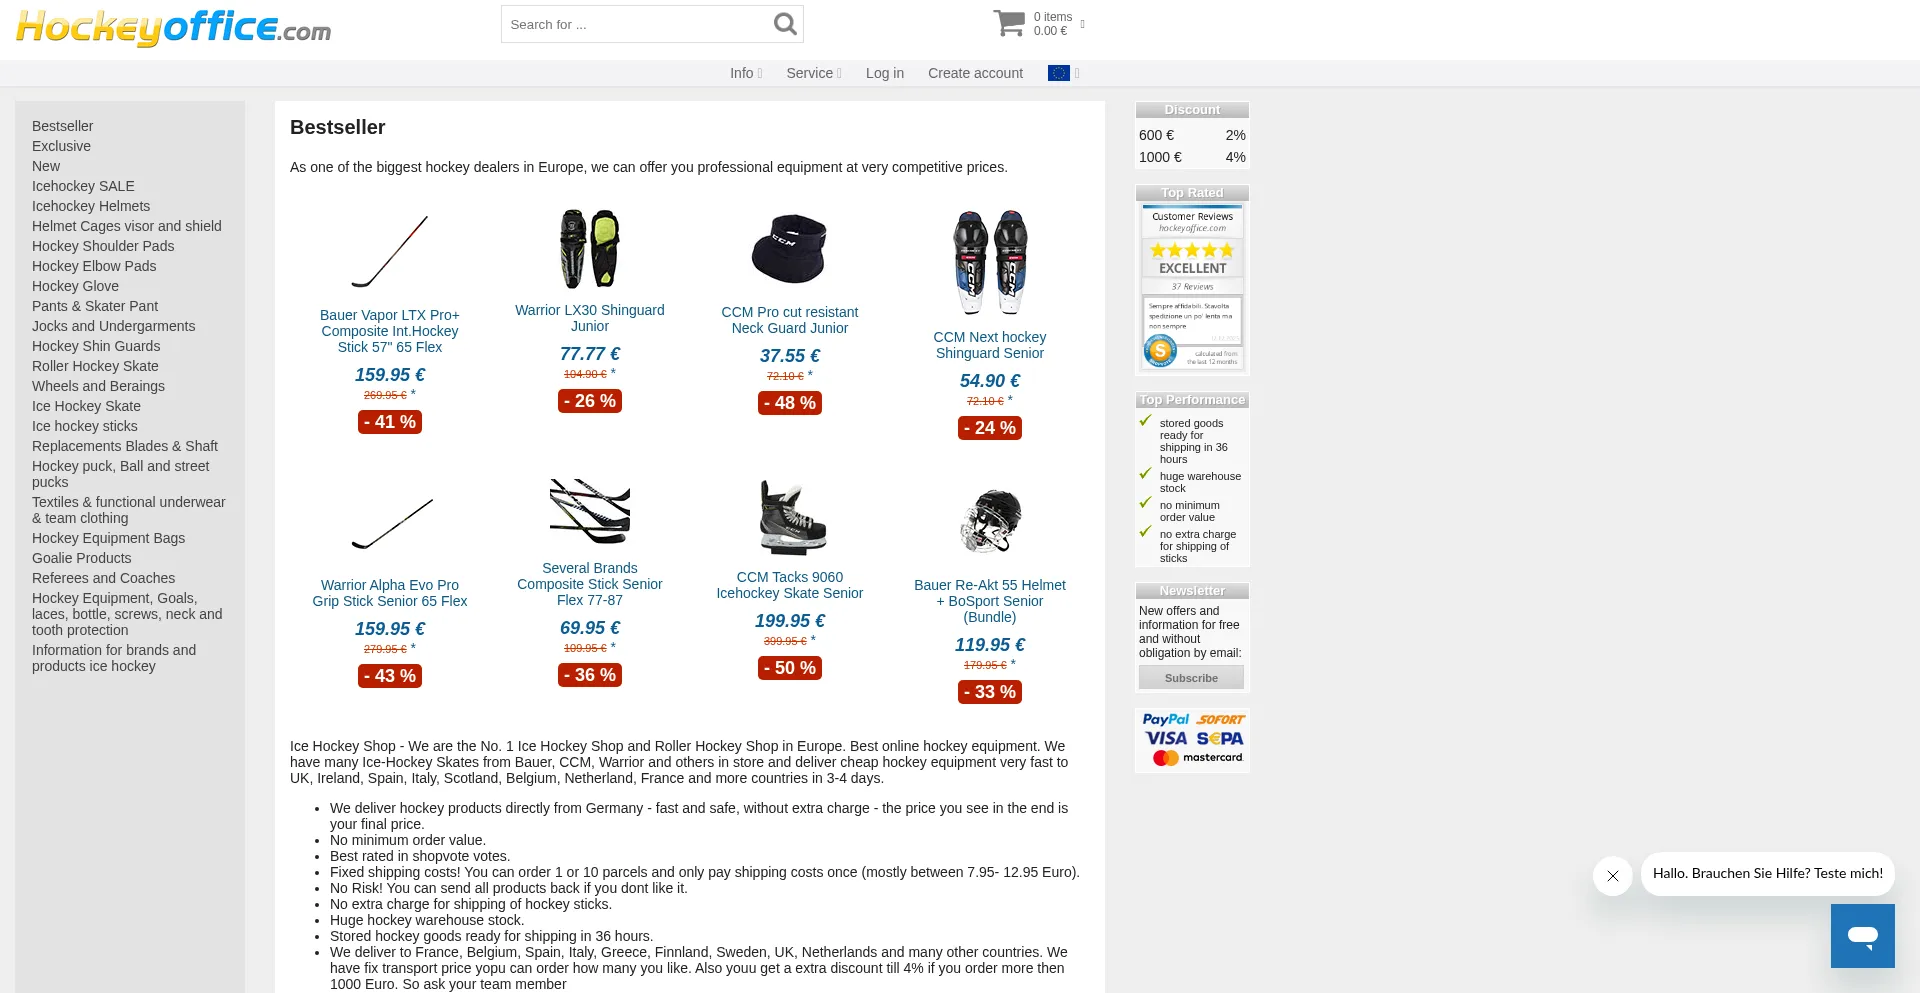Screen dimensions: 1920x993
Task: Select Goalie Products category
Action: point(82,558)
